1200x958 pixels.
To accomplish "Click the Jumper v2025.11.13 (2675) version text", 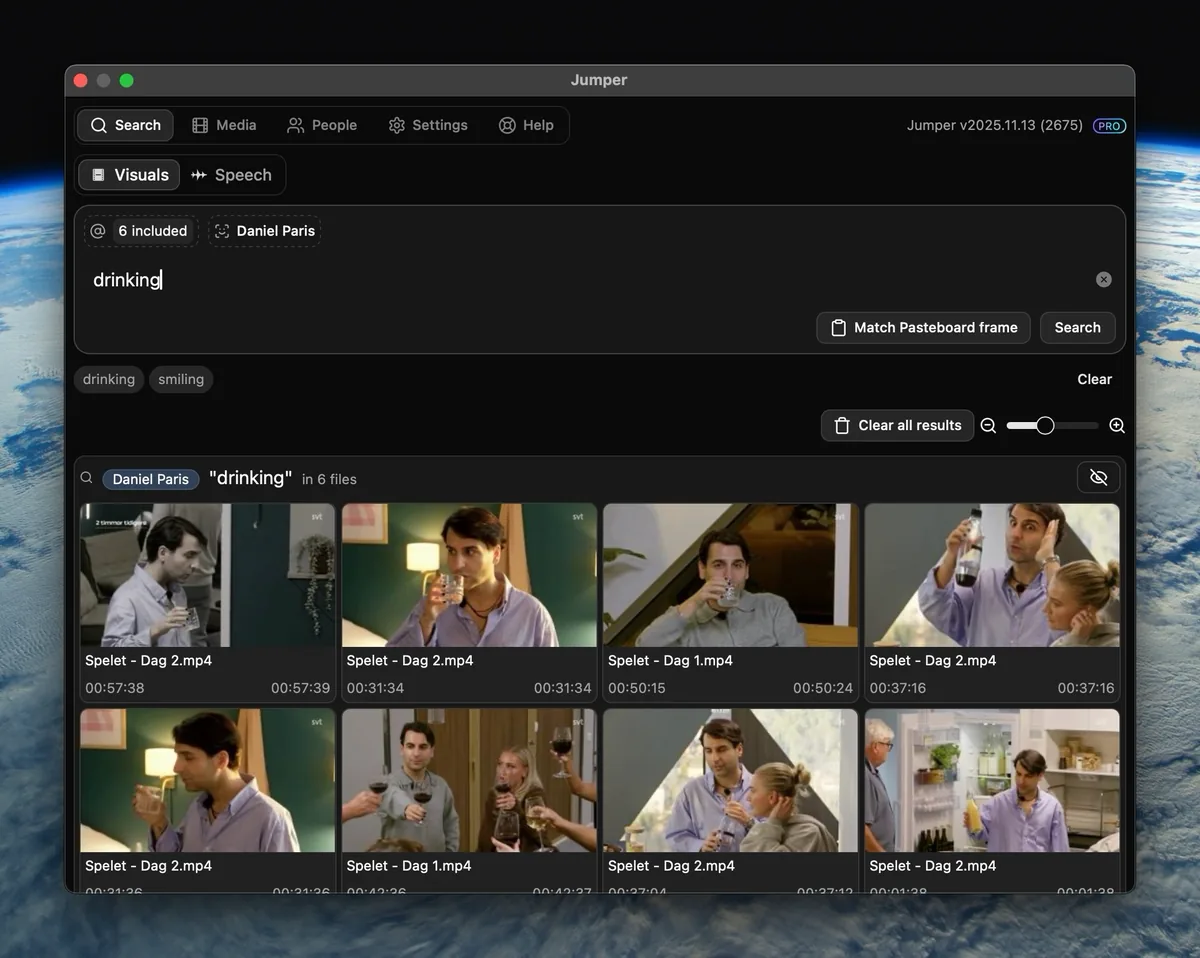I will coord(995,126).
